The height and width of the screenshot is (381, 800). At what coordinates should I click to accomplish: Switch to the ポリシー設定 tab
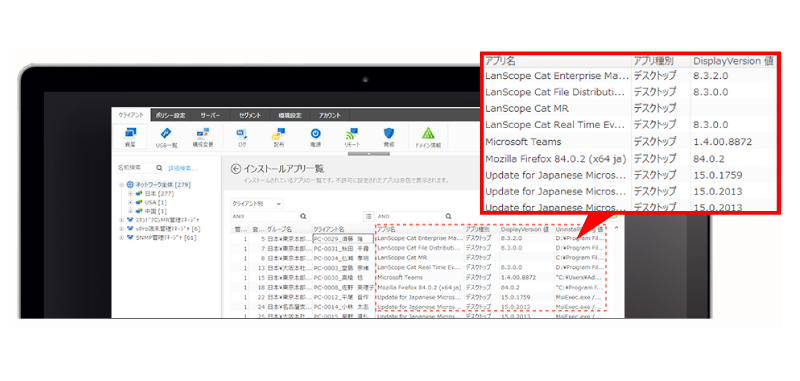coord(171,115)
